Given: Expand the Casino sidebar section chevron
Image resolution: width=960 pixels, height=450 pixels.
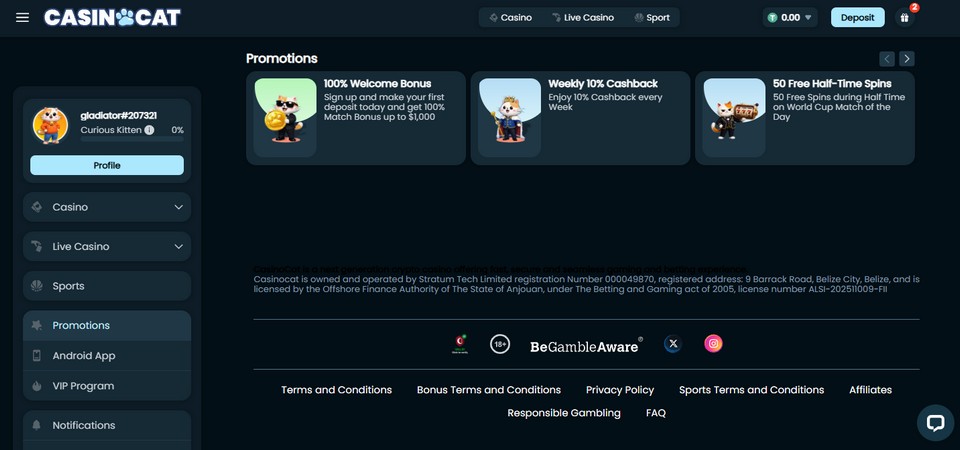Looking at the screenshot, I should tap(179, 207).
